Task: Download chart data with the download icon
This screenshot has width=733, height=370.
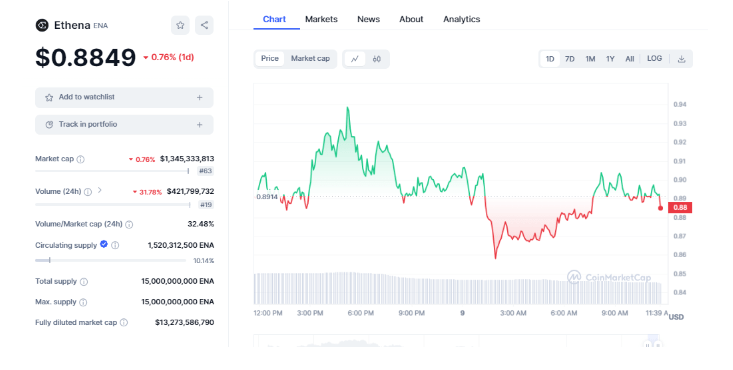Action: pyautogui.click(x=681, y=59)
